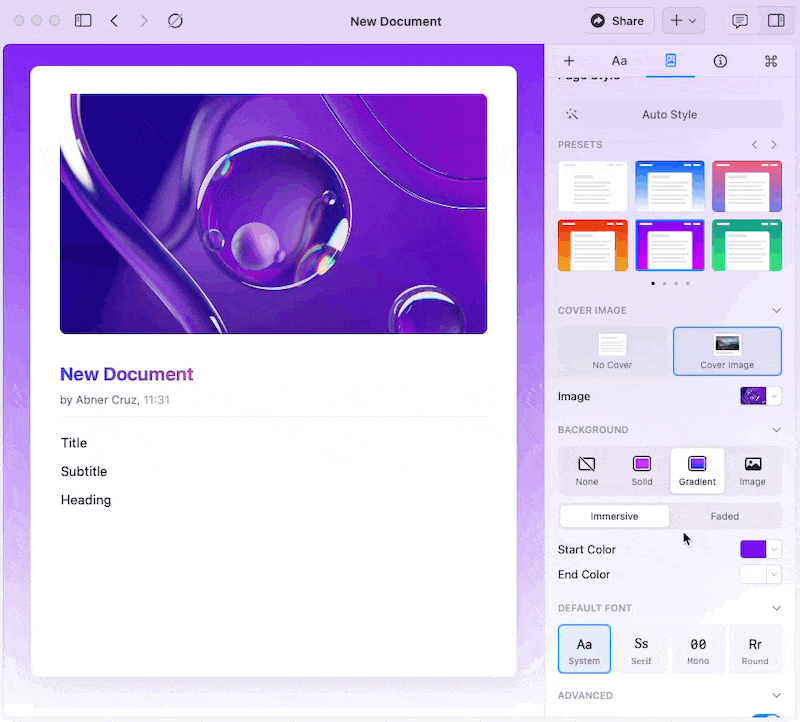Screen dimensions: 800x722
Task: Open the info circle tab
Action: point(720,61)
